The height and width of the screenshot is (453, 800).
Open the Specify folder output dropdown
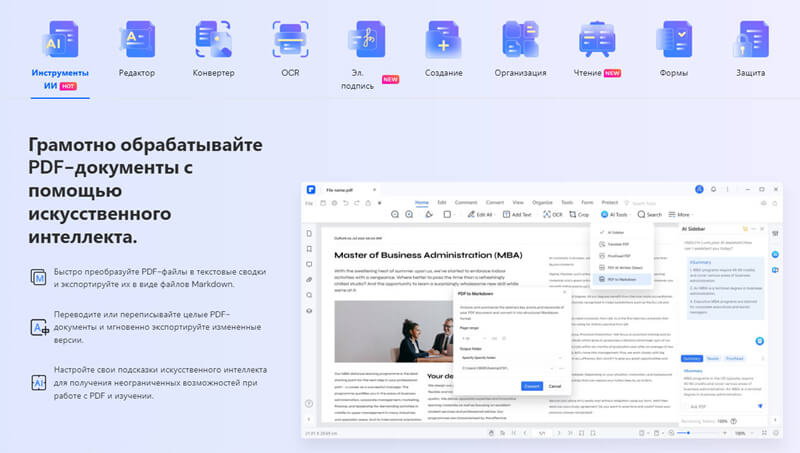tap(510, 355)
